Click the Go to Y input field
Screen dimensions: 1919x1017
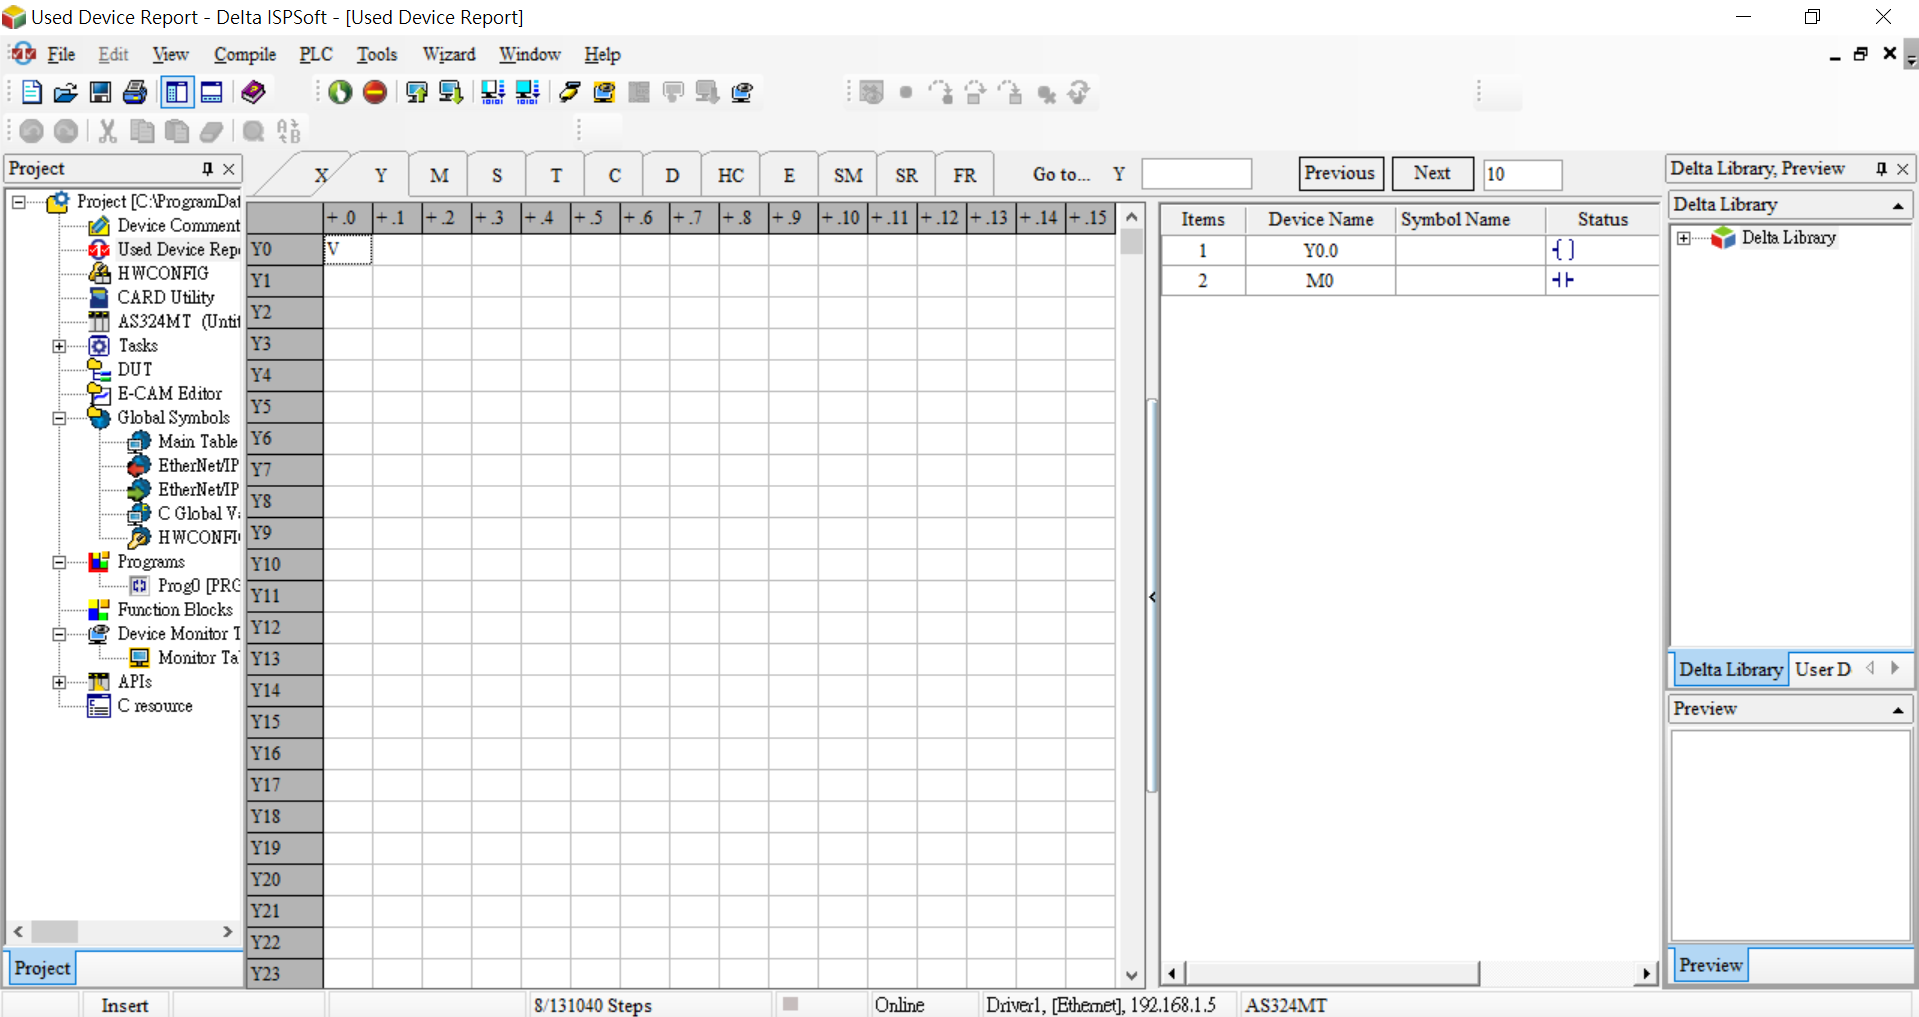pos(1196,174)
